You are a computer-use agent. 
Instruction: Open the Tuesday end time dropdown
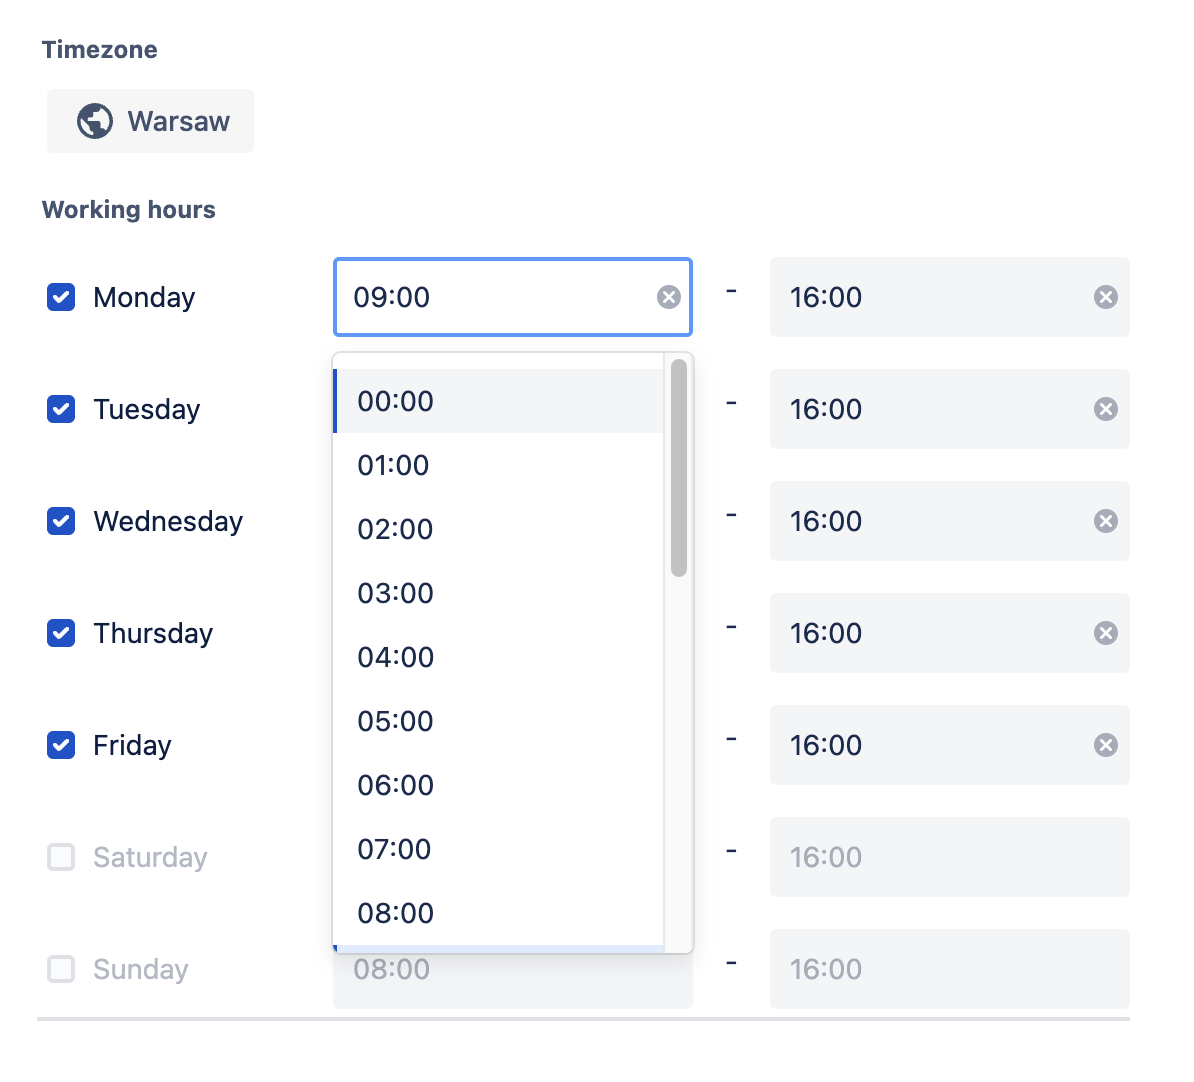[930, 409]
